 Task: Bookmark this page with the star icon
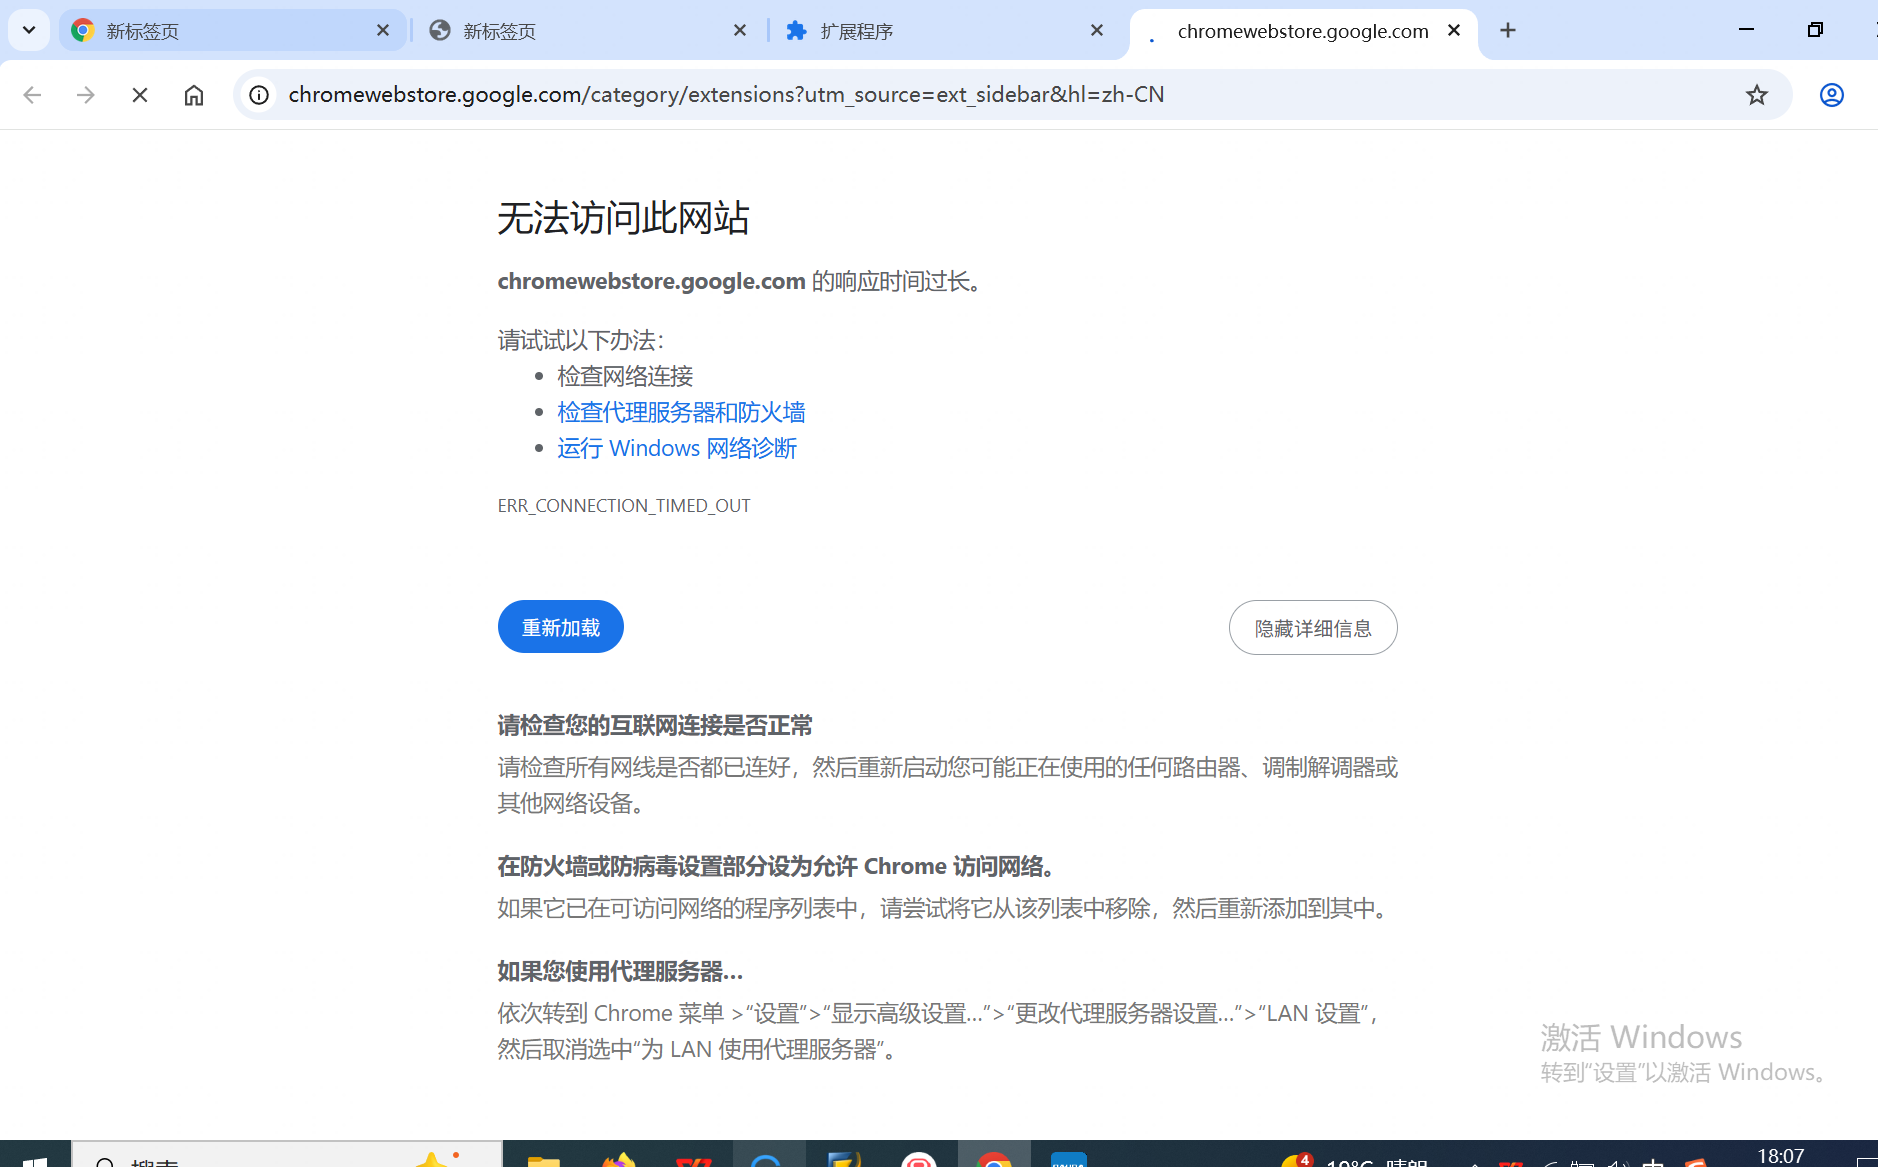coord(1757,95)
